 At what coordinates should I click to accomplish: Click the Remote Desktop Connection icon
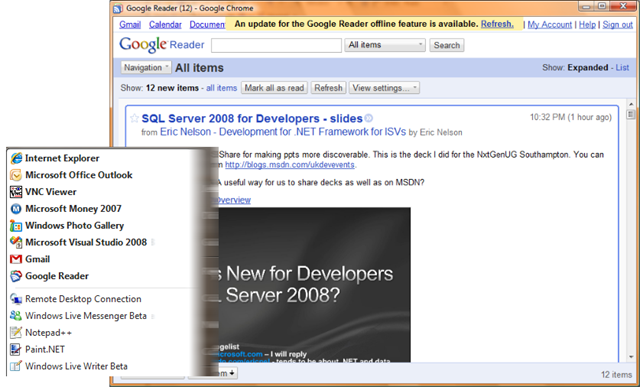click(x=16, y=299)
